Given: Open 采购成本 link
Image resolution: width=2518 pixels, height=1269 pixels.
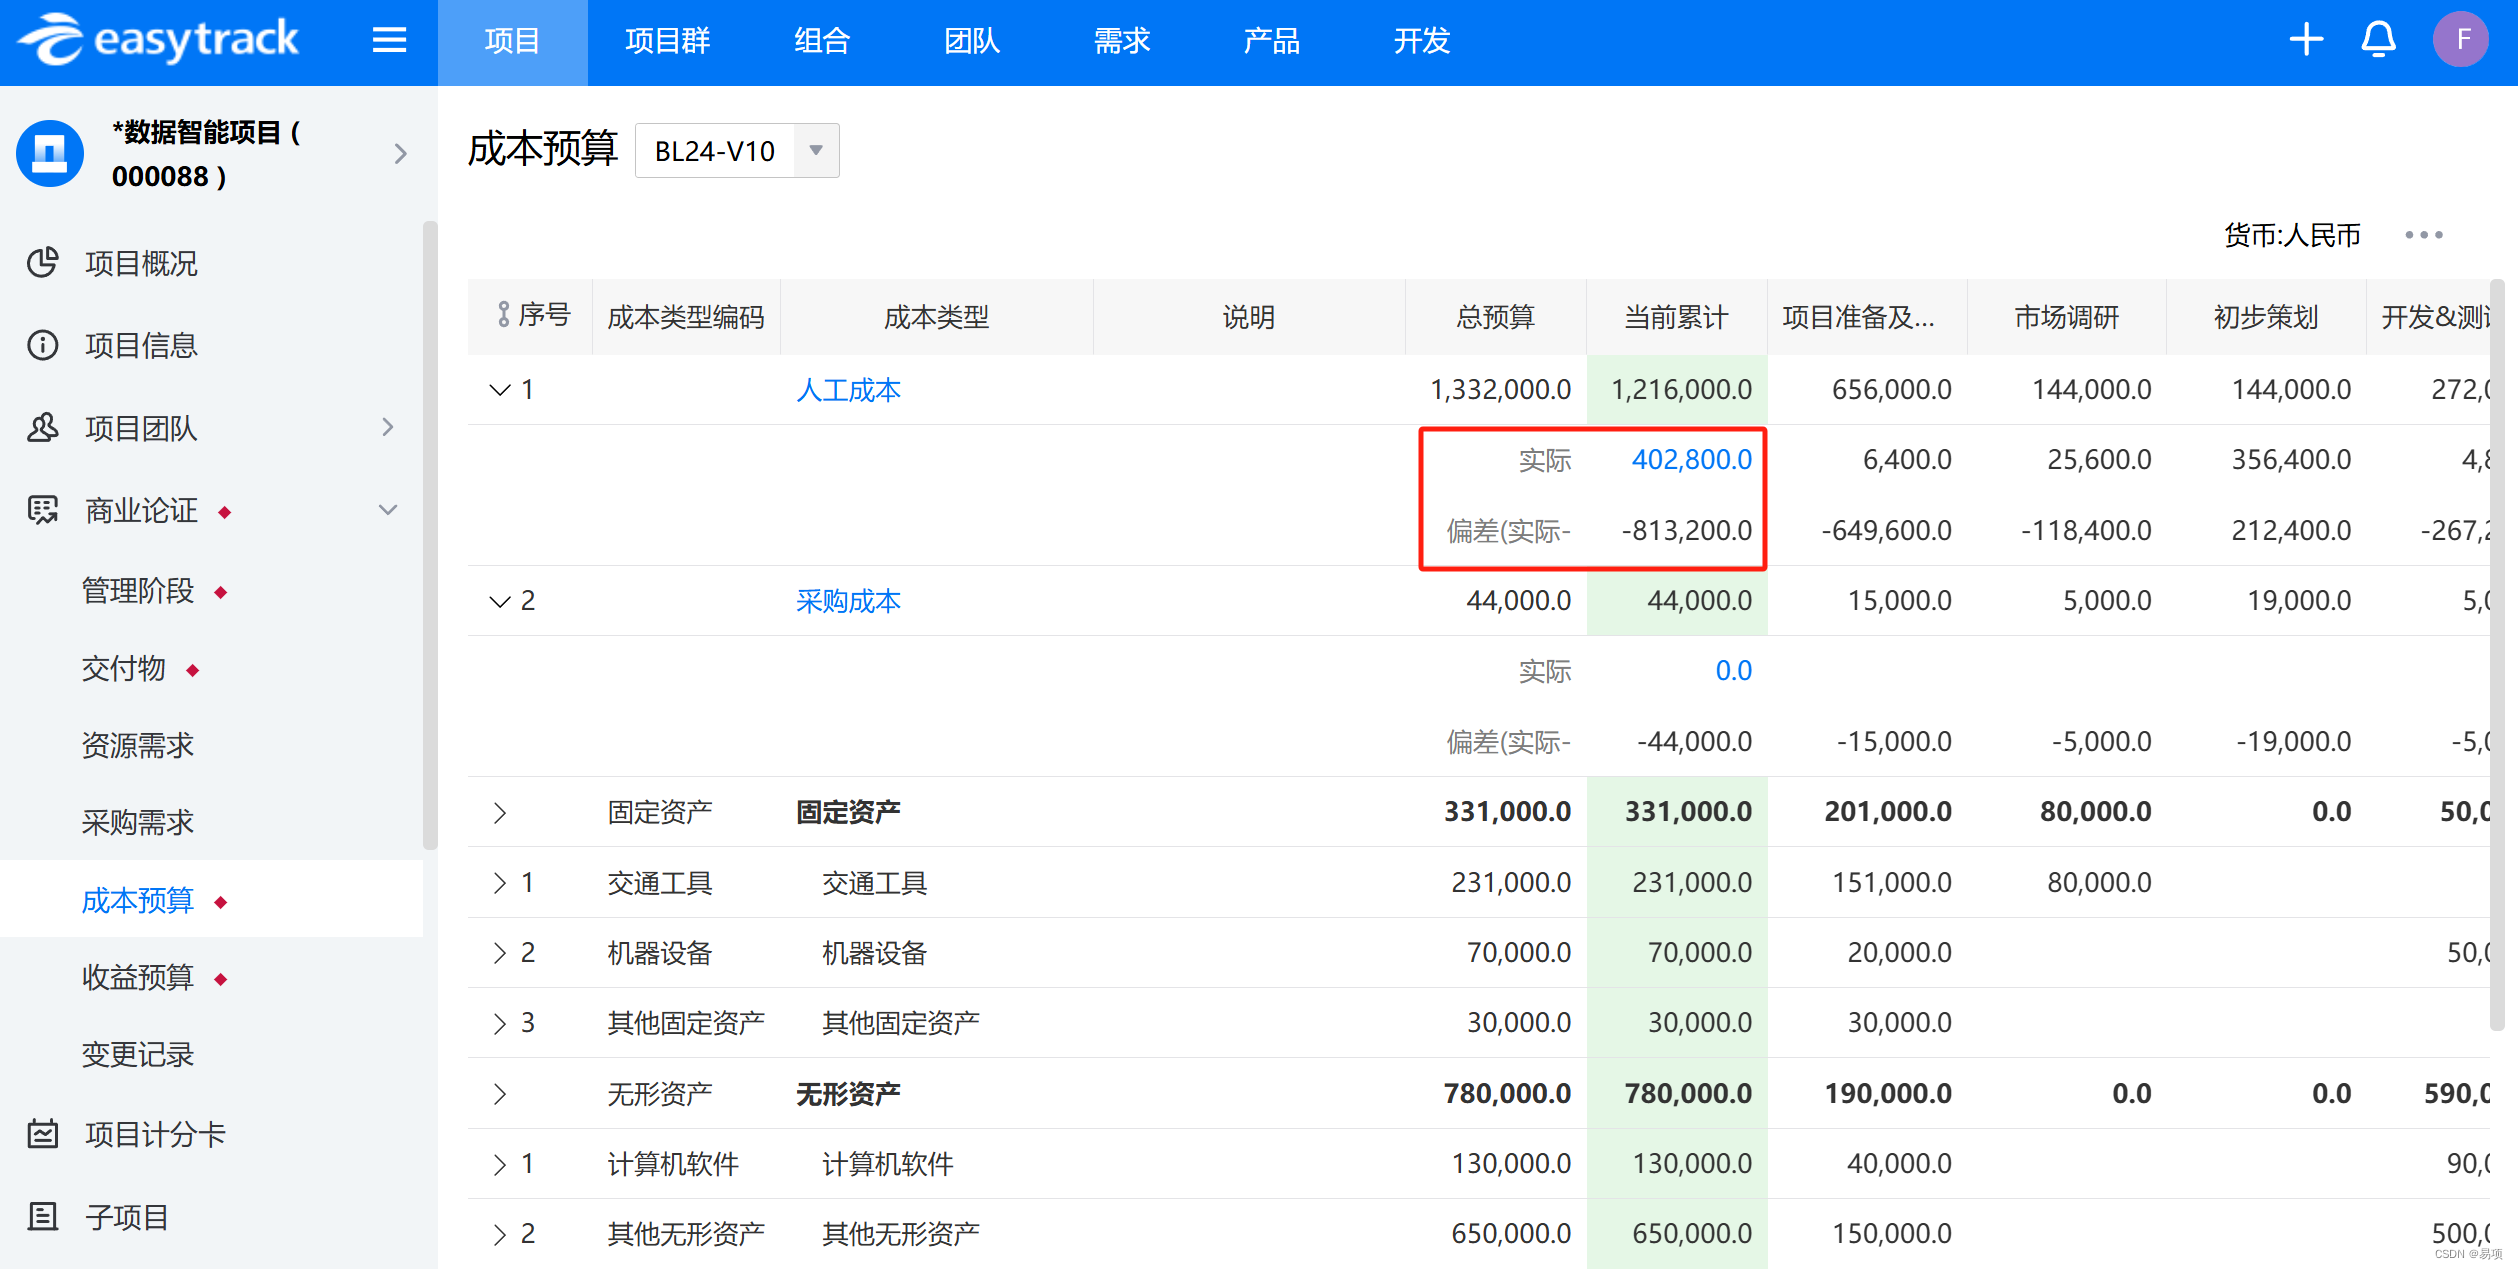Looking at the screenshot, I should click(848, 601).
